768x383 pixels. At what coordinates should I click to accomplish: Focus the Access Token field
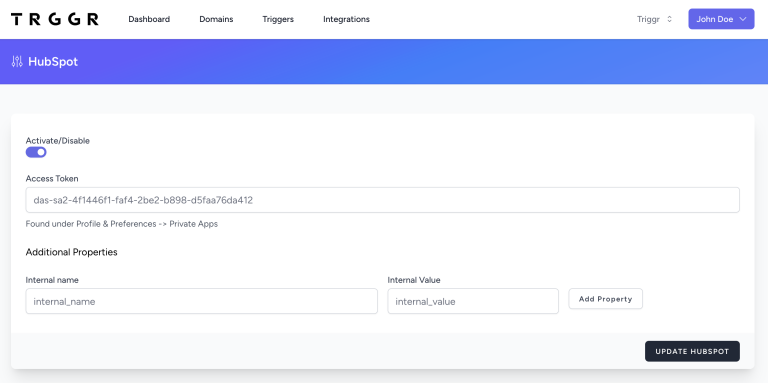tap(383, 200)
